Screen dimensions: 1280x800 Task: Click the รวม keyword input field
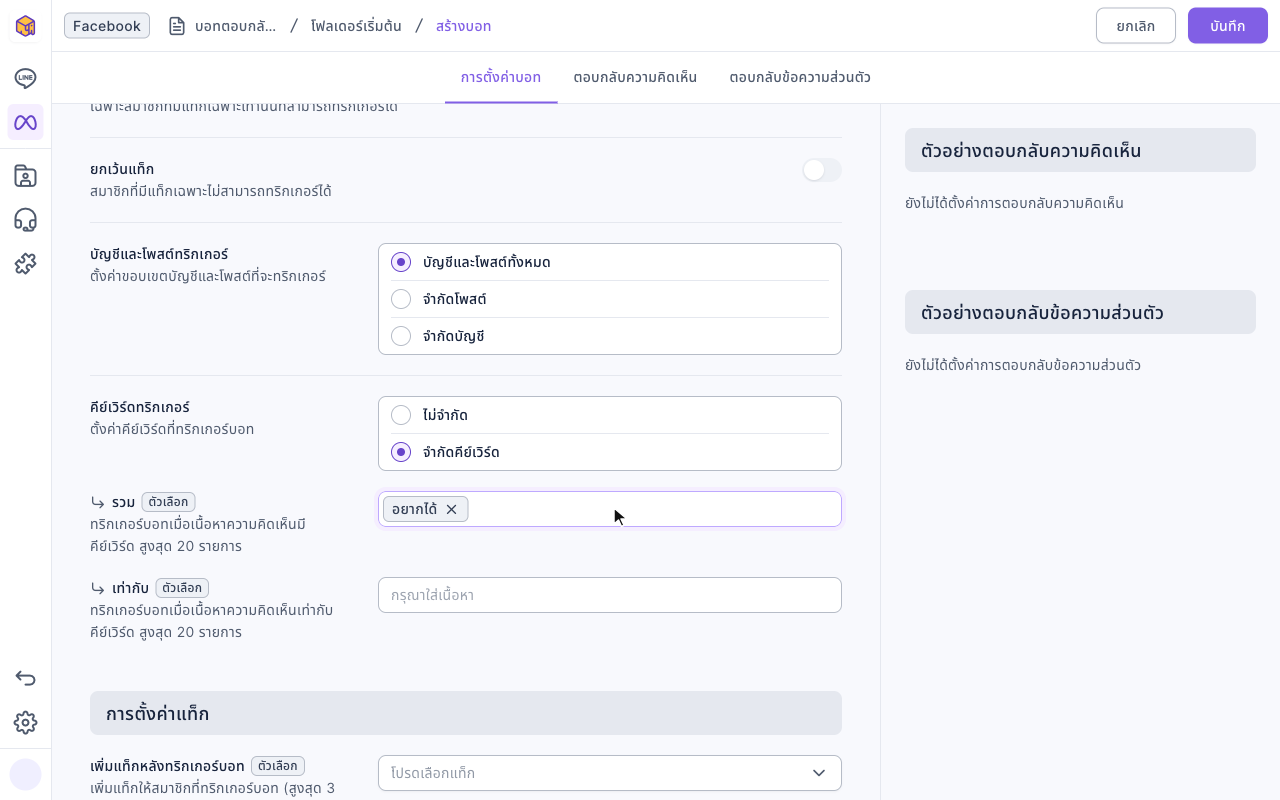tap(610, 509)
